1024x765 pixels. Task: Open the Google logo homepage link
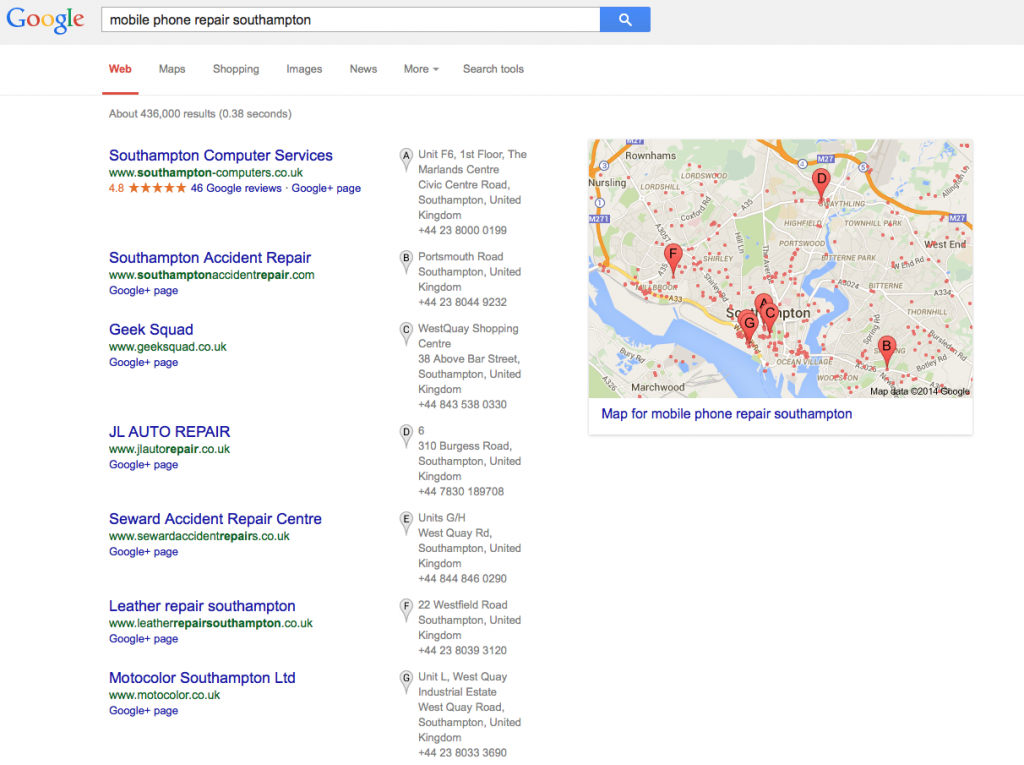point(45,20)
